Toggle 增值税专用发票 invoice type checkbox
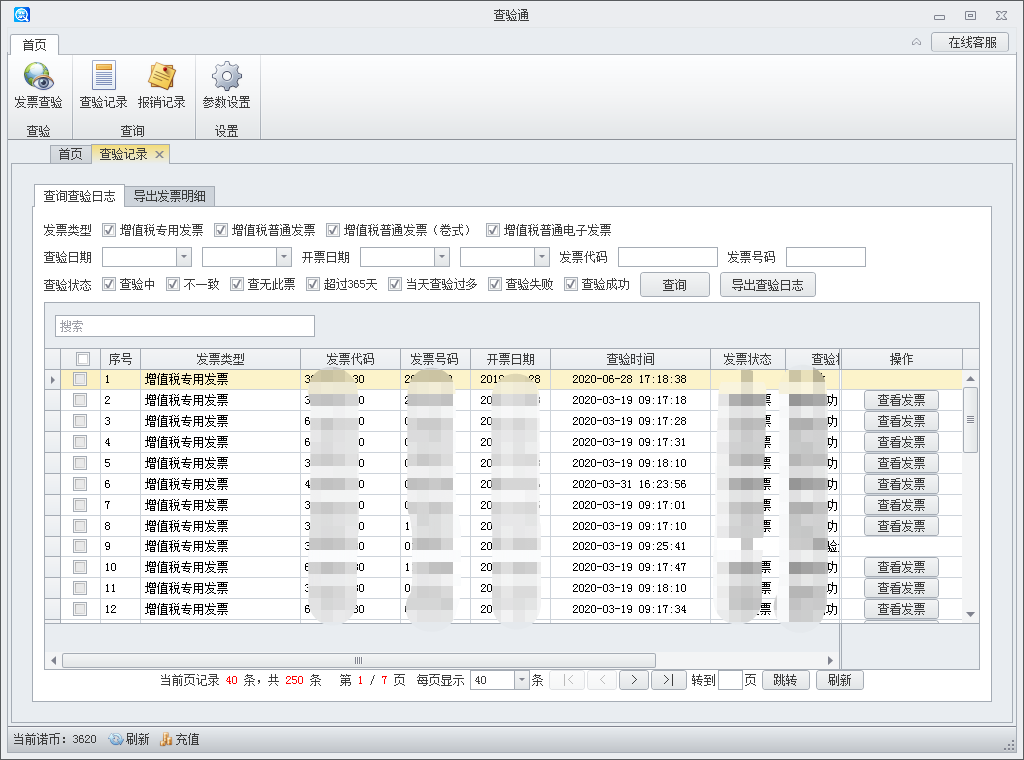 coord(109,230)
